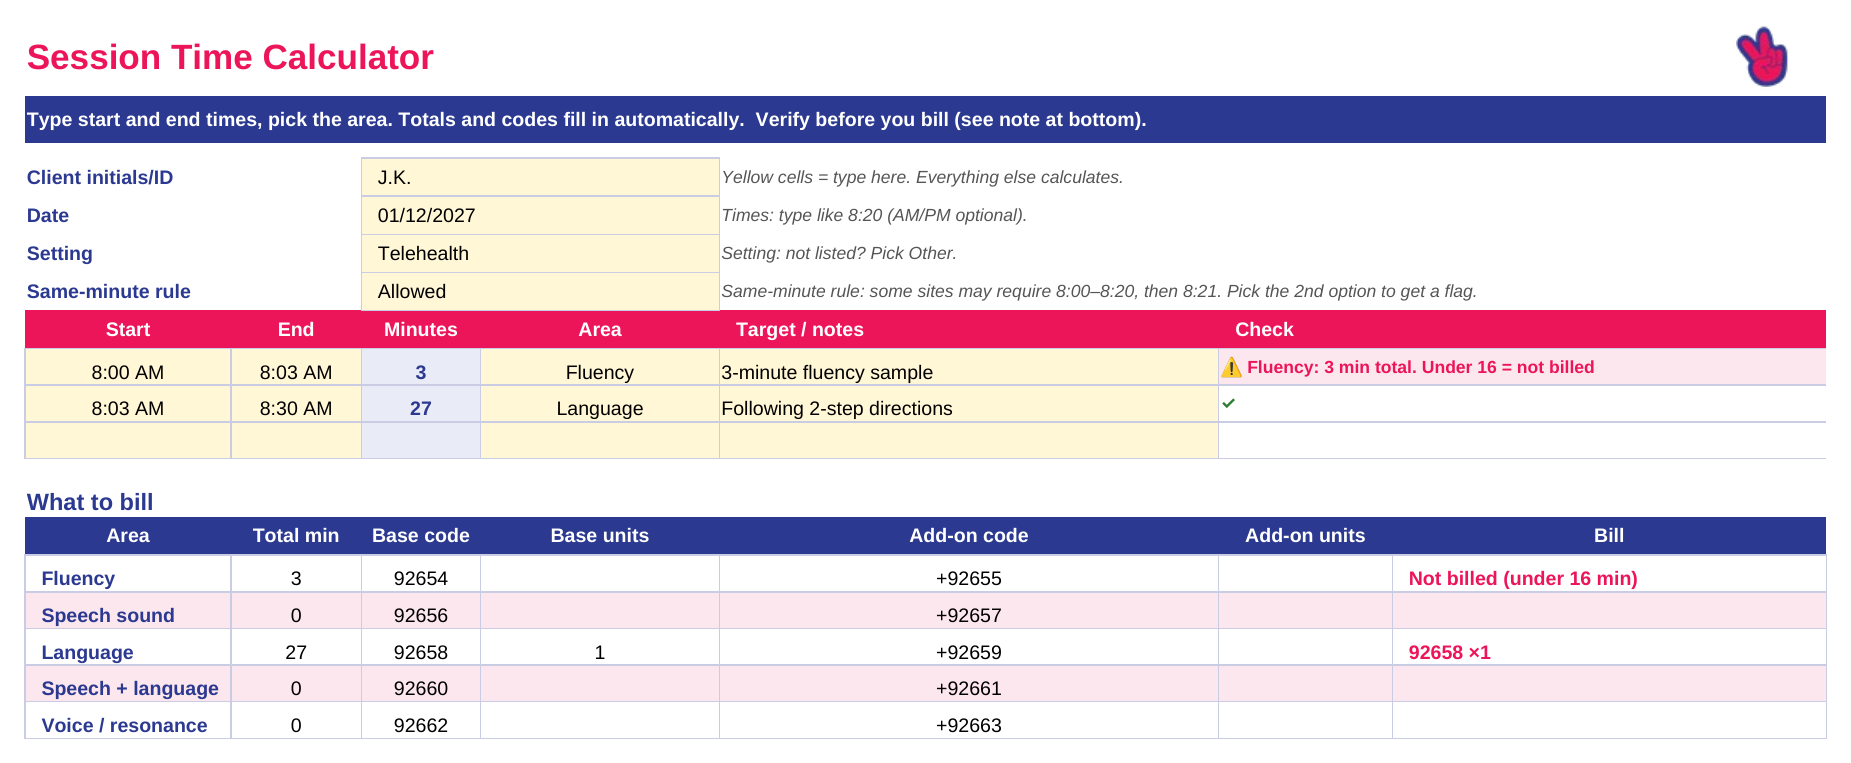Open the Same-minute rule cell showing Allowed

540,291
